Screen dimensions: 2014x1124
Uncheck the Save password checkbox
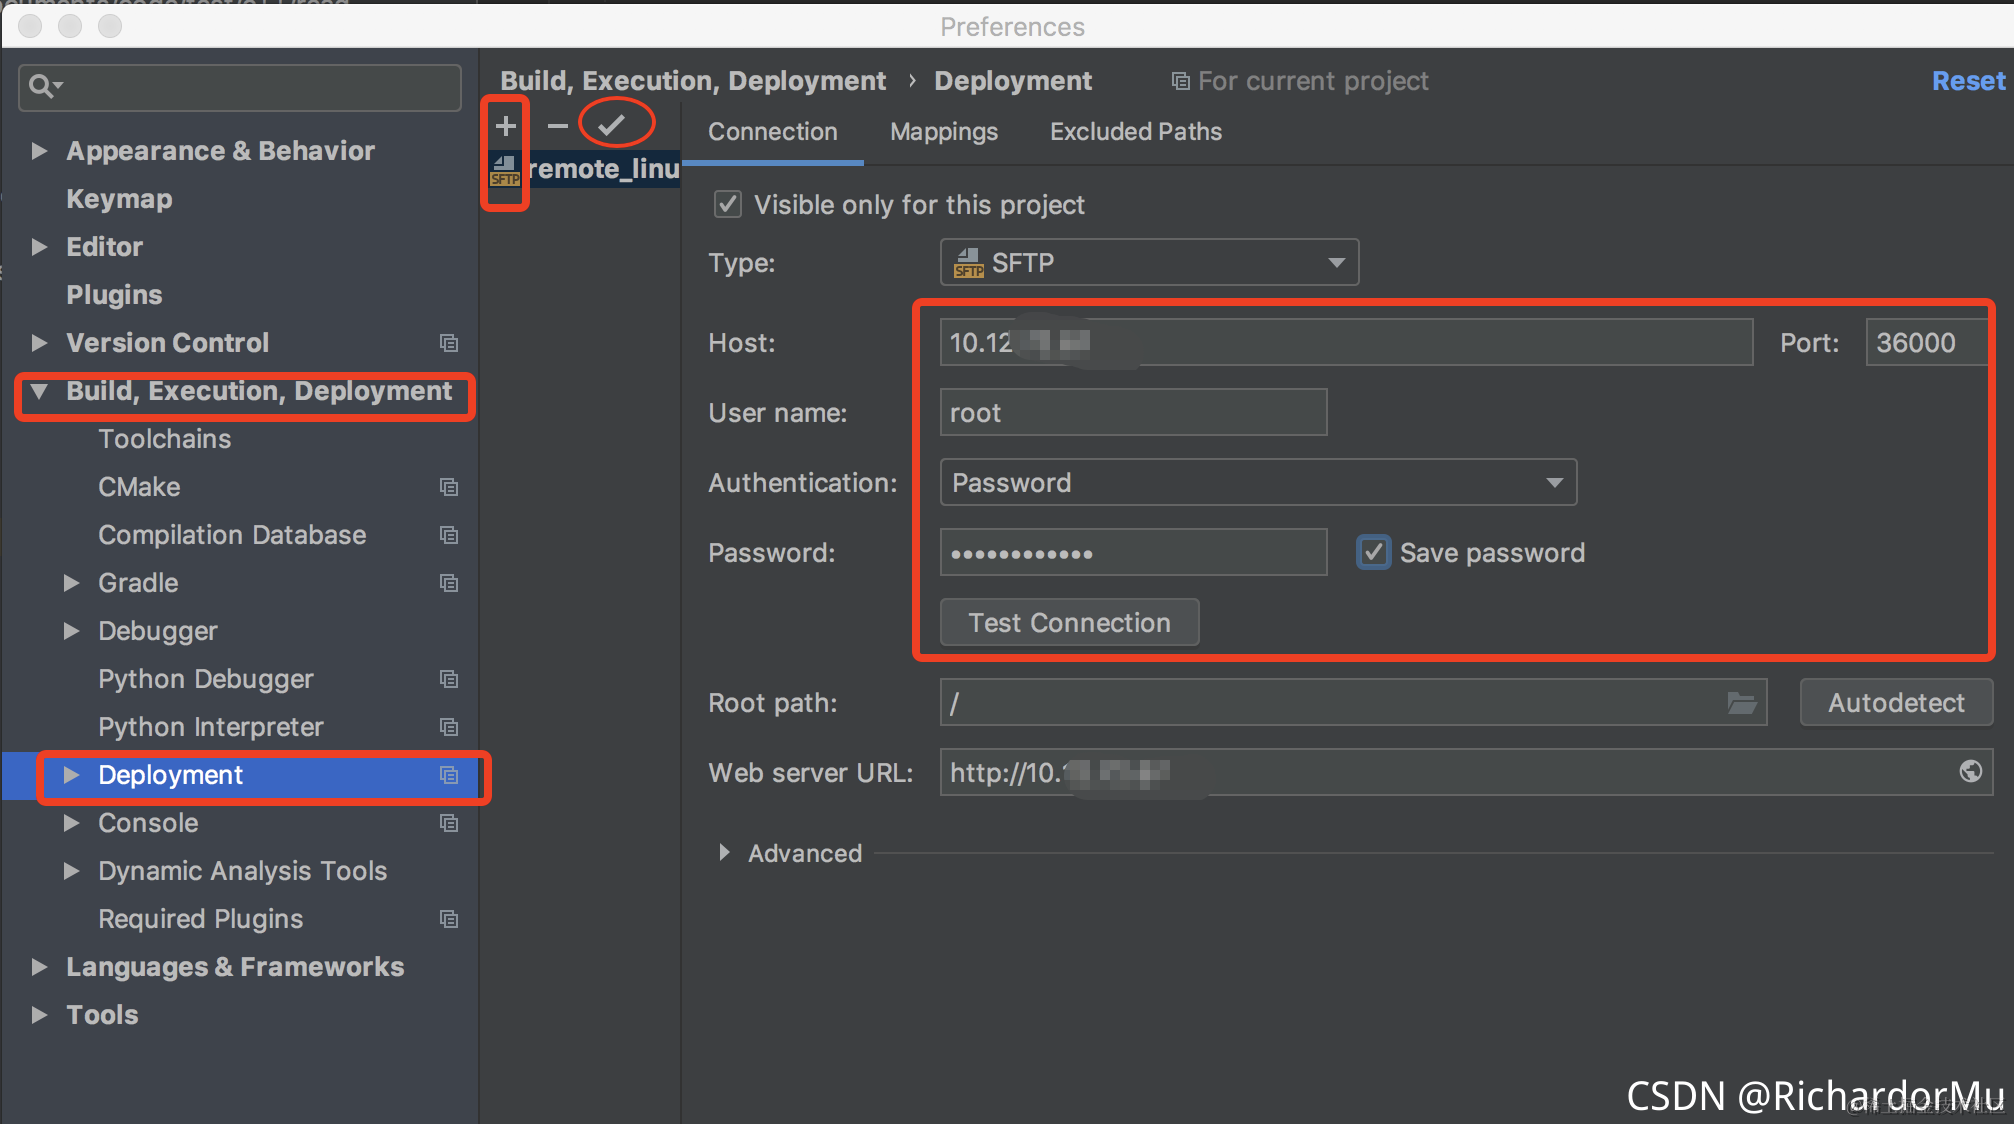click(x=1373, y=552)
